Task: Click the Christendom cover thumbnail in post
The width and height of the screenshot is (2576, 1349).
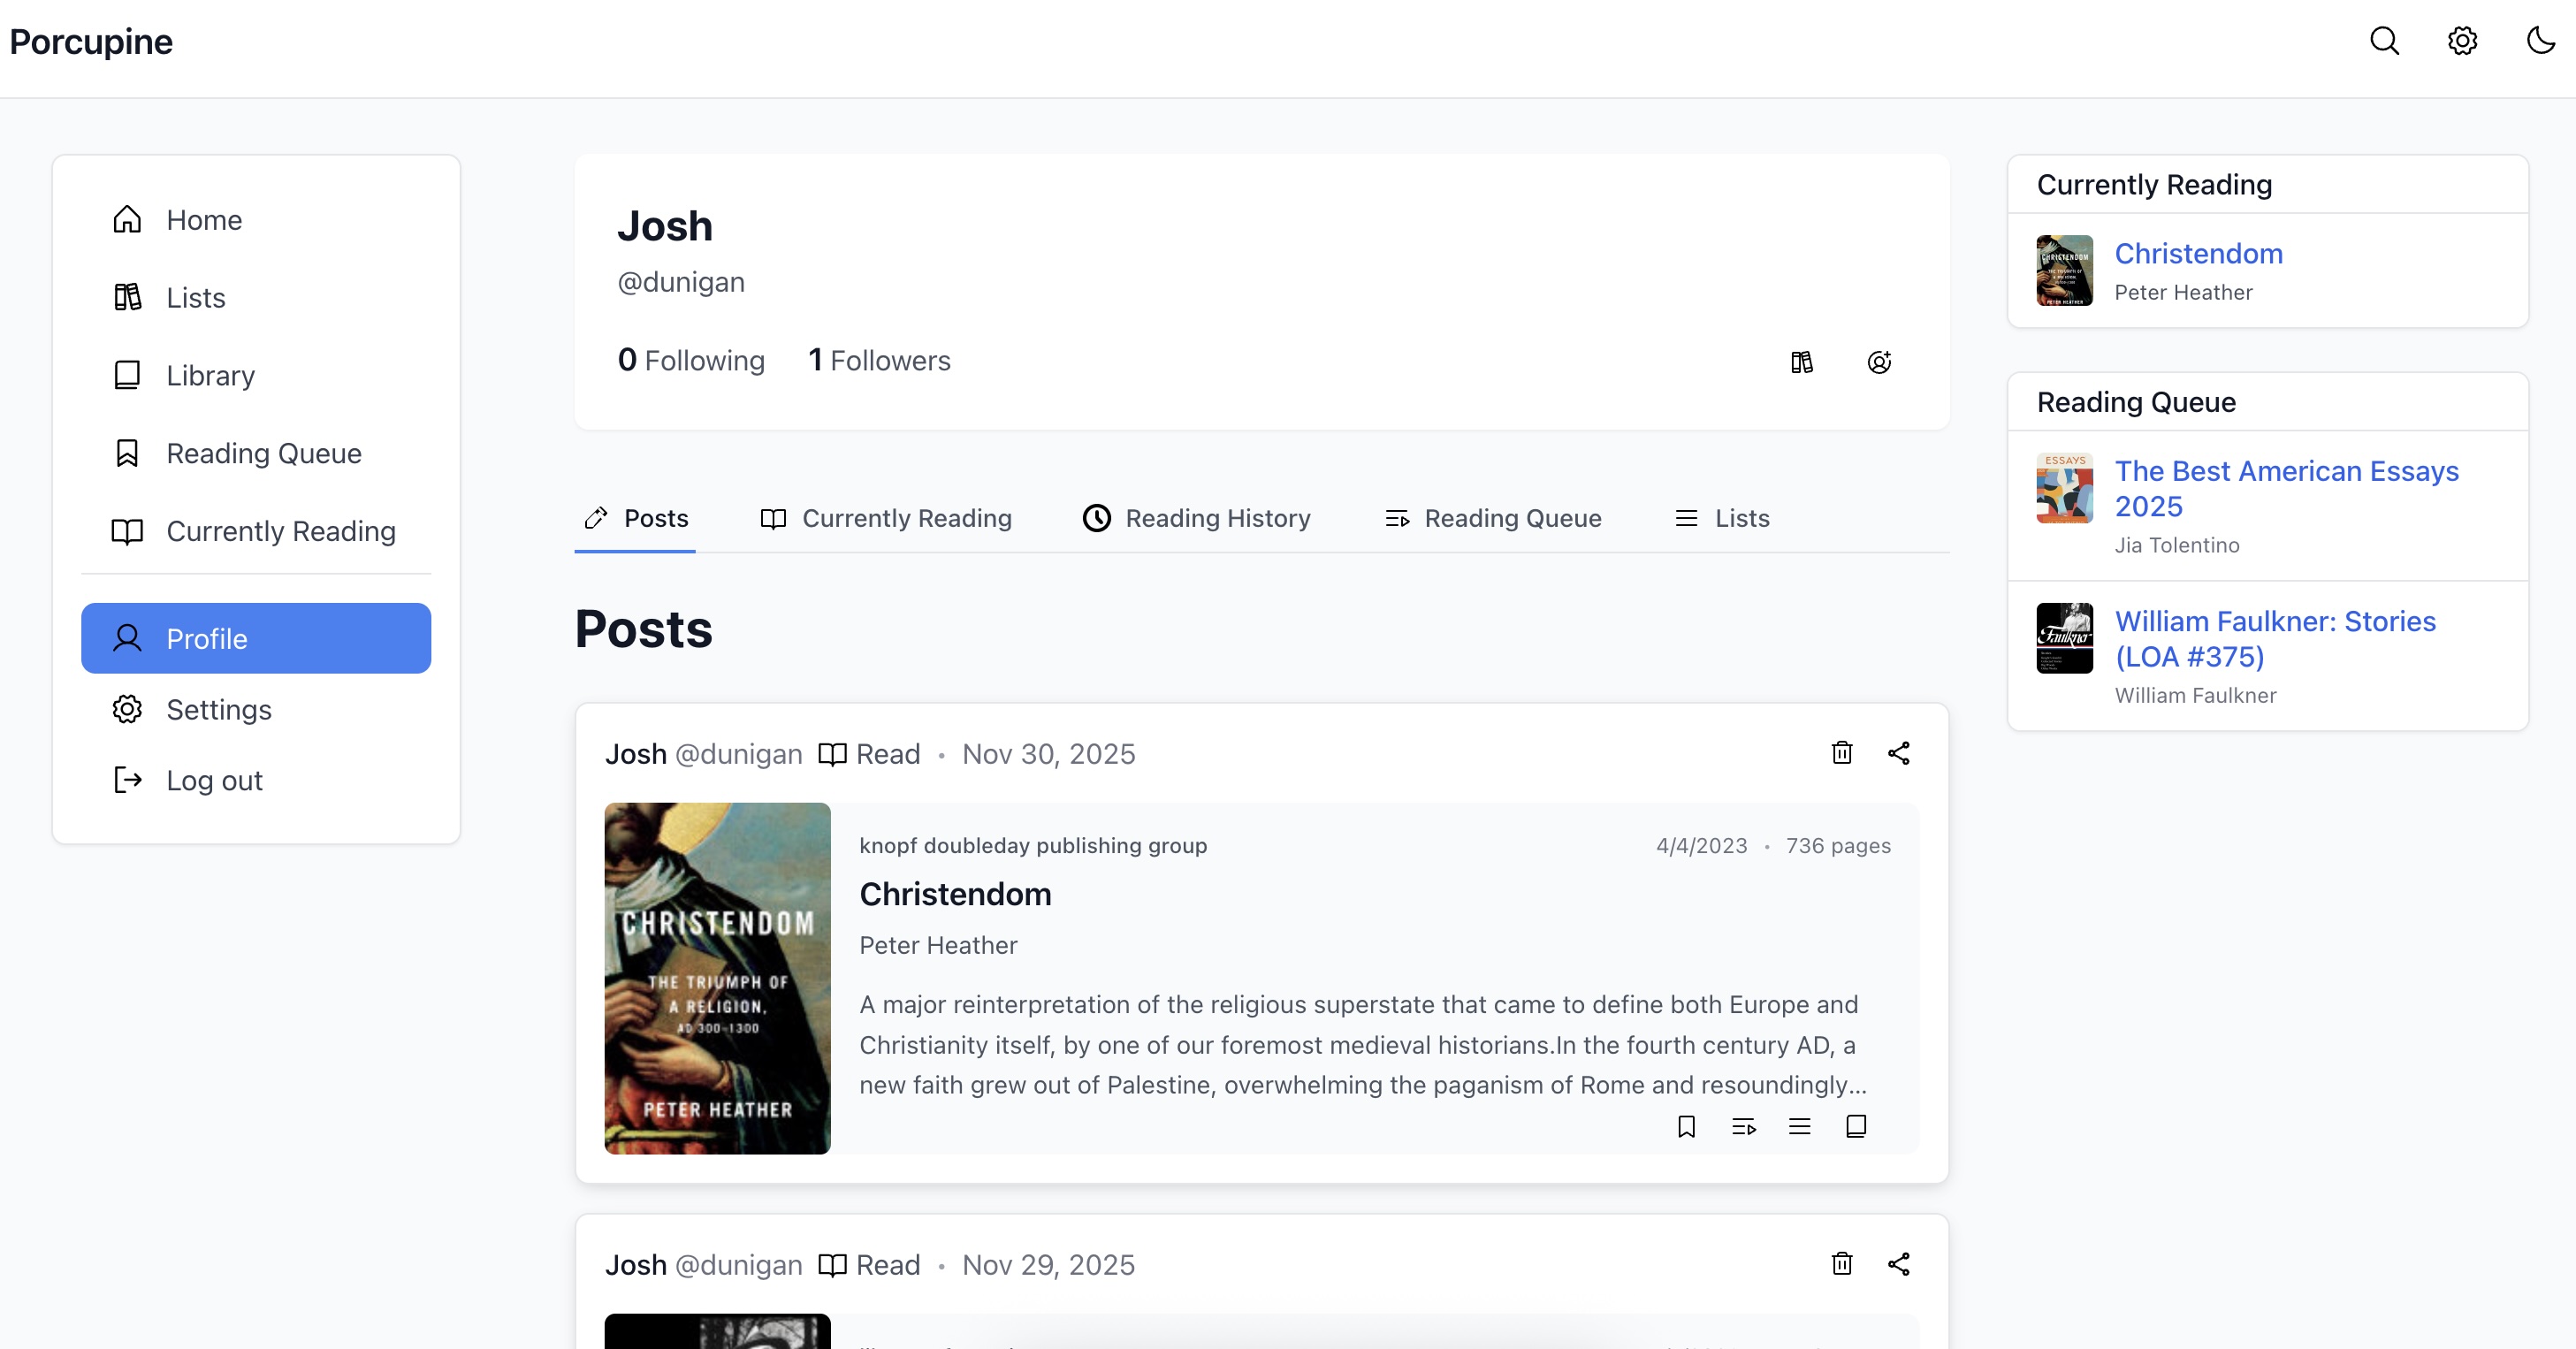Action: 717,978
